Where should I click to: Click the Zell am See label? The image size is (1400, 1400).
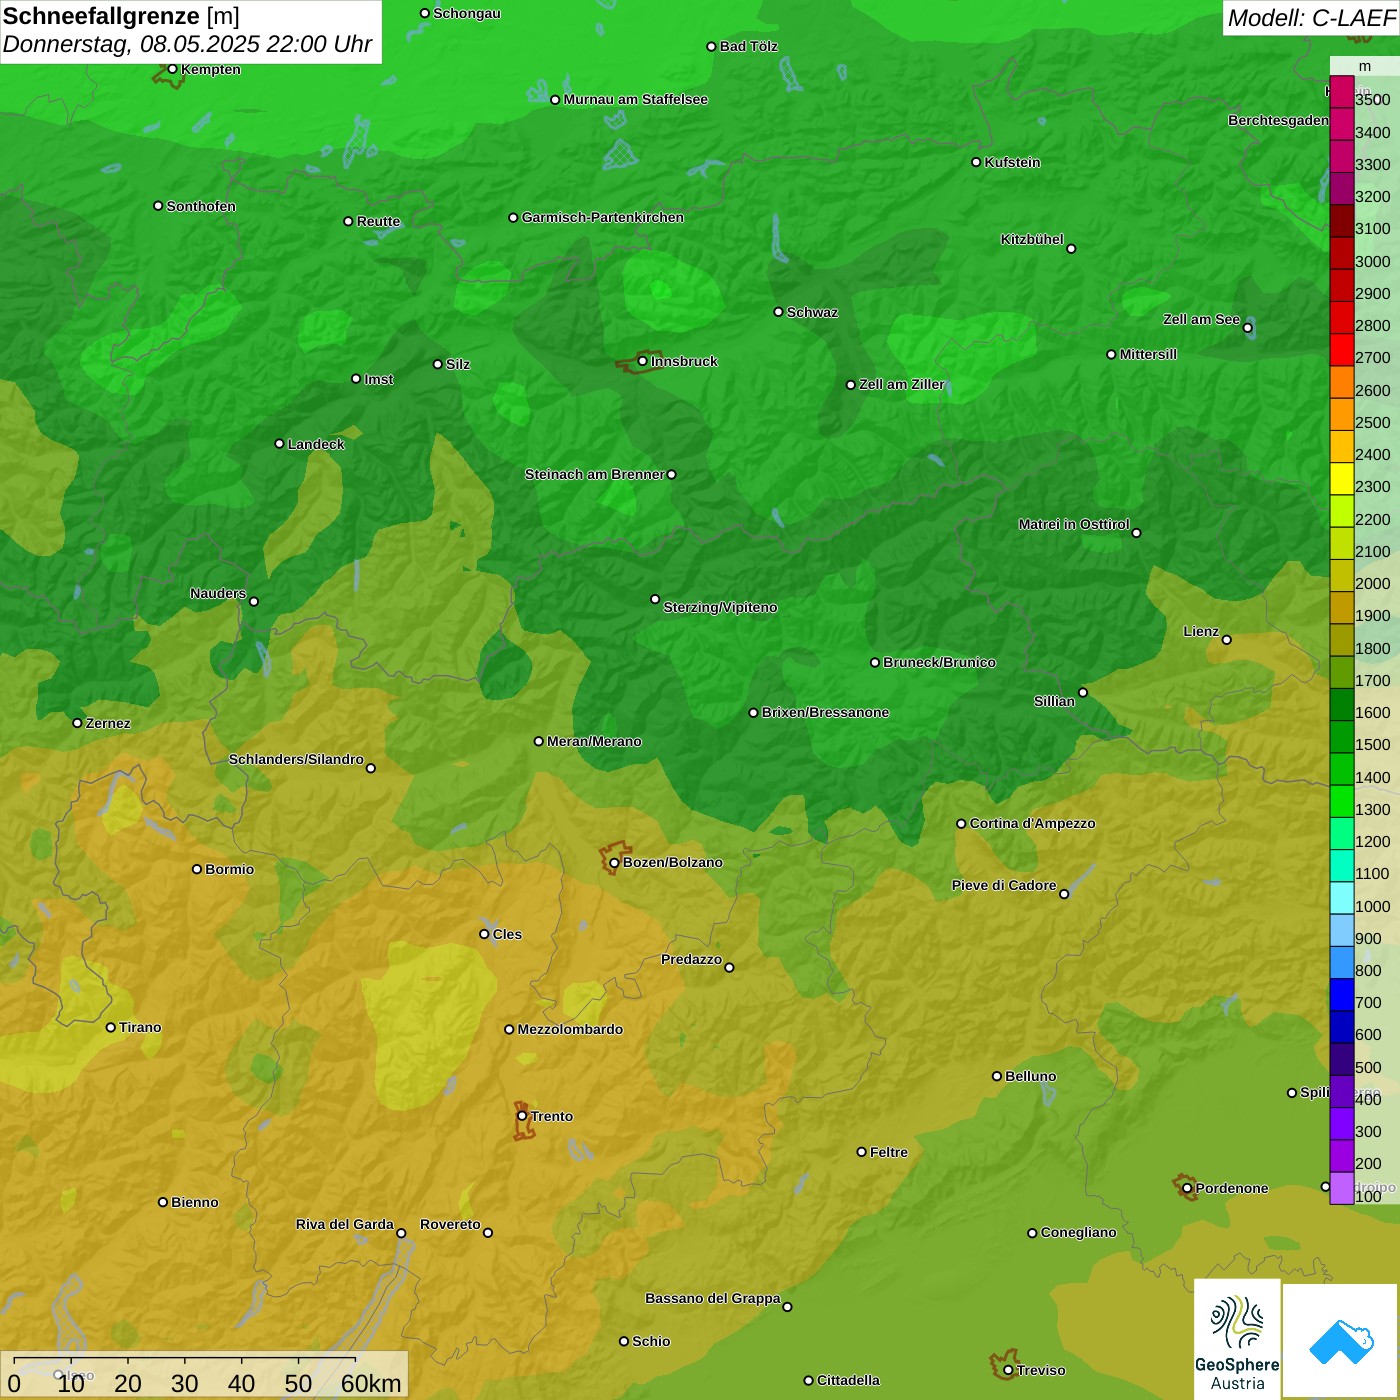click(1201, 319)
